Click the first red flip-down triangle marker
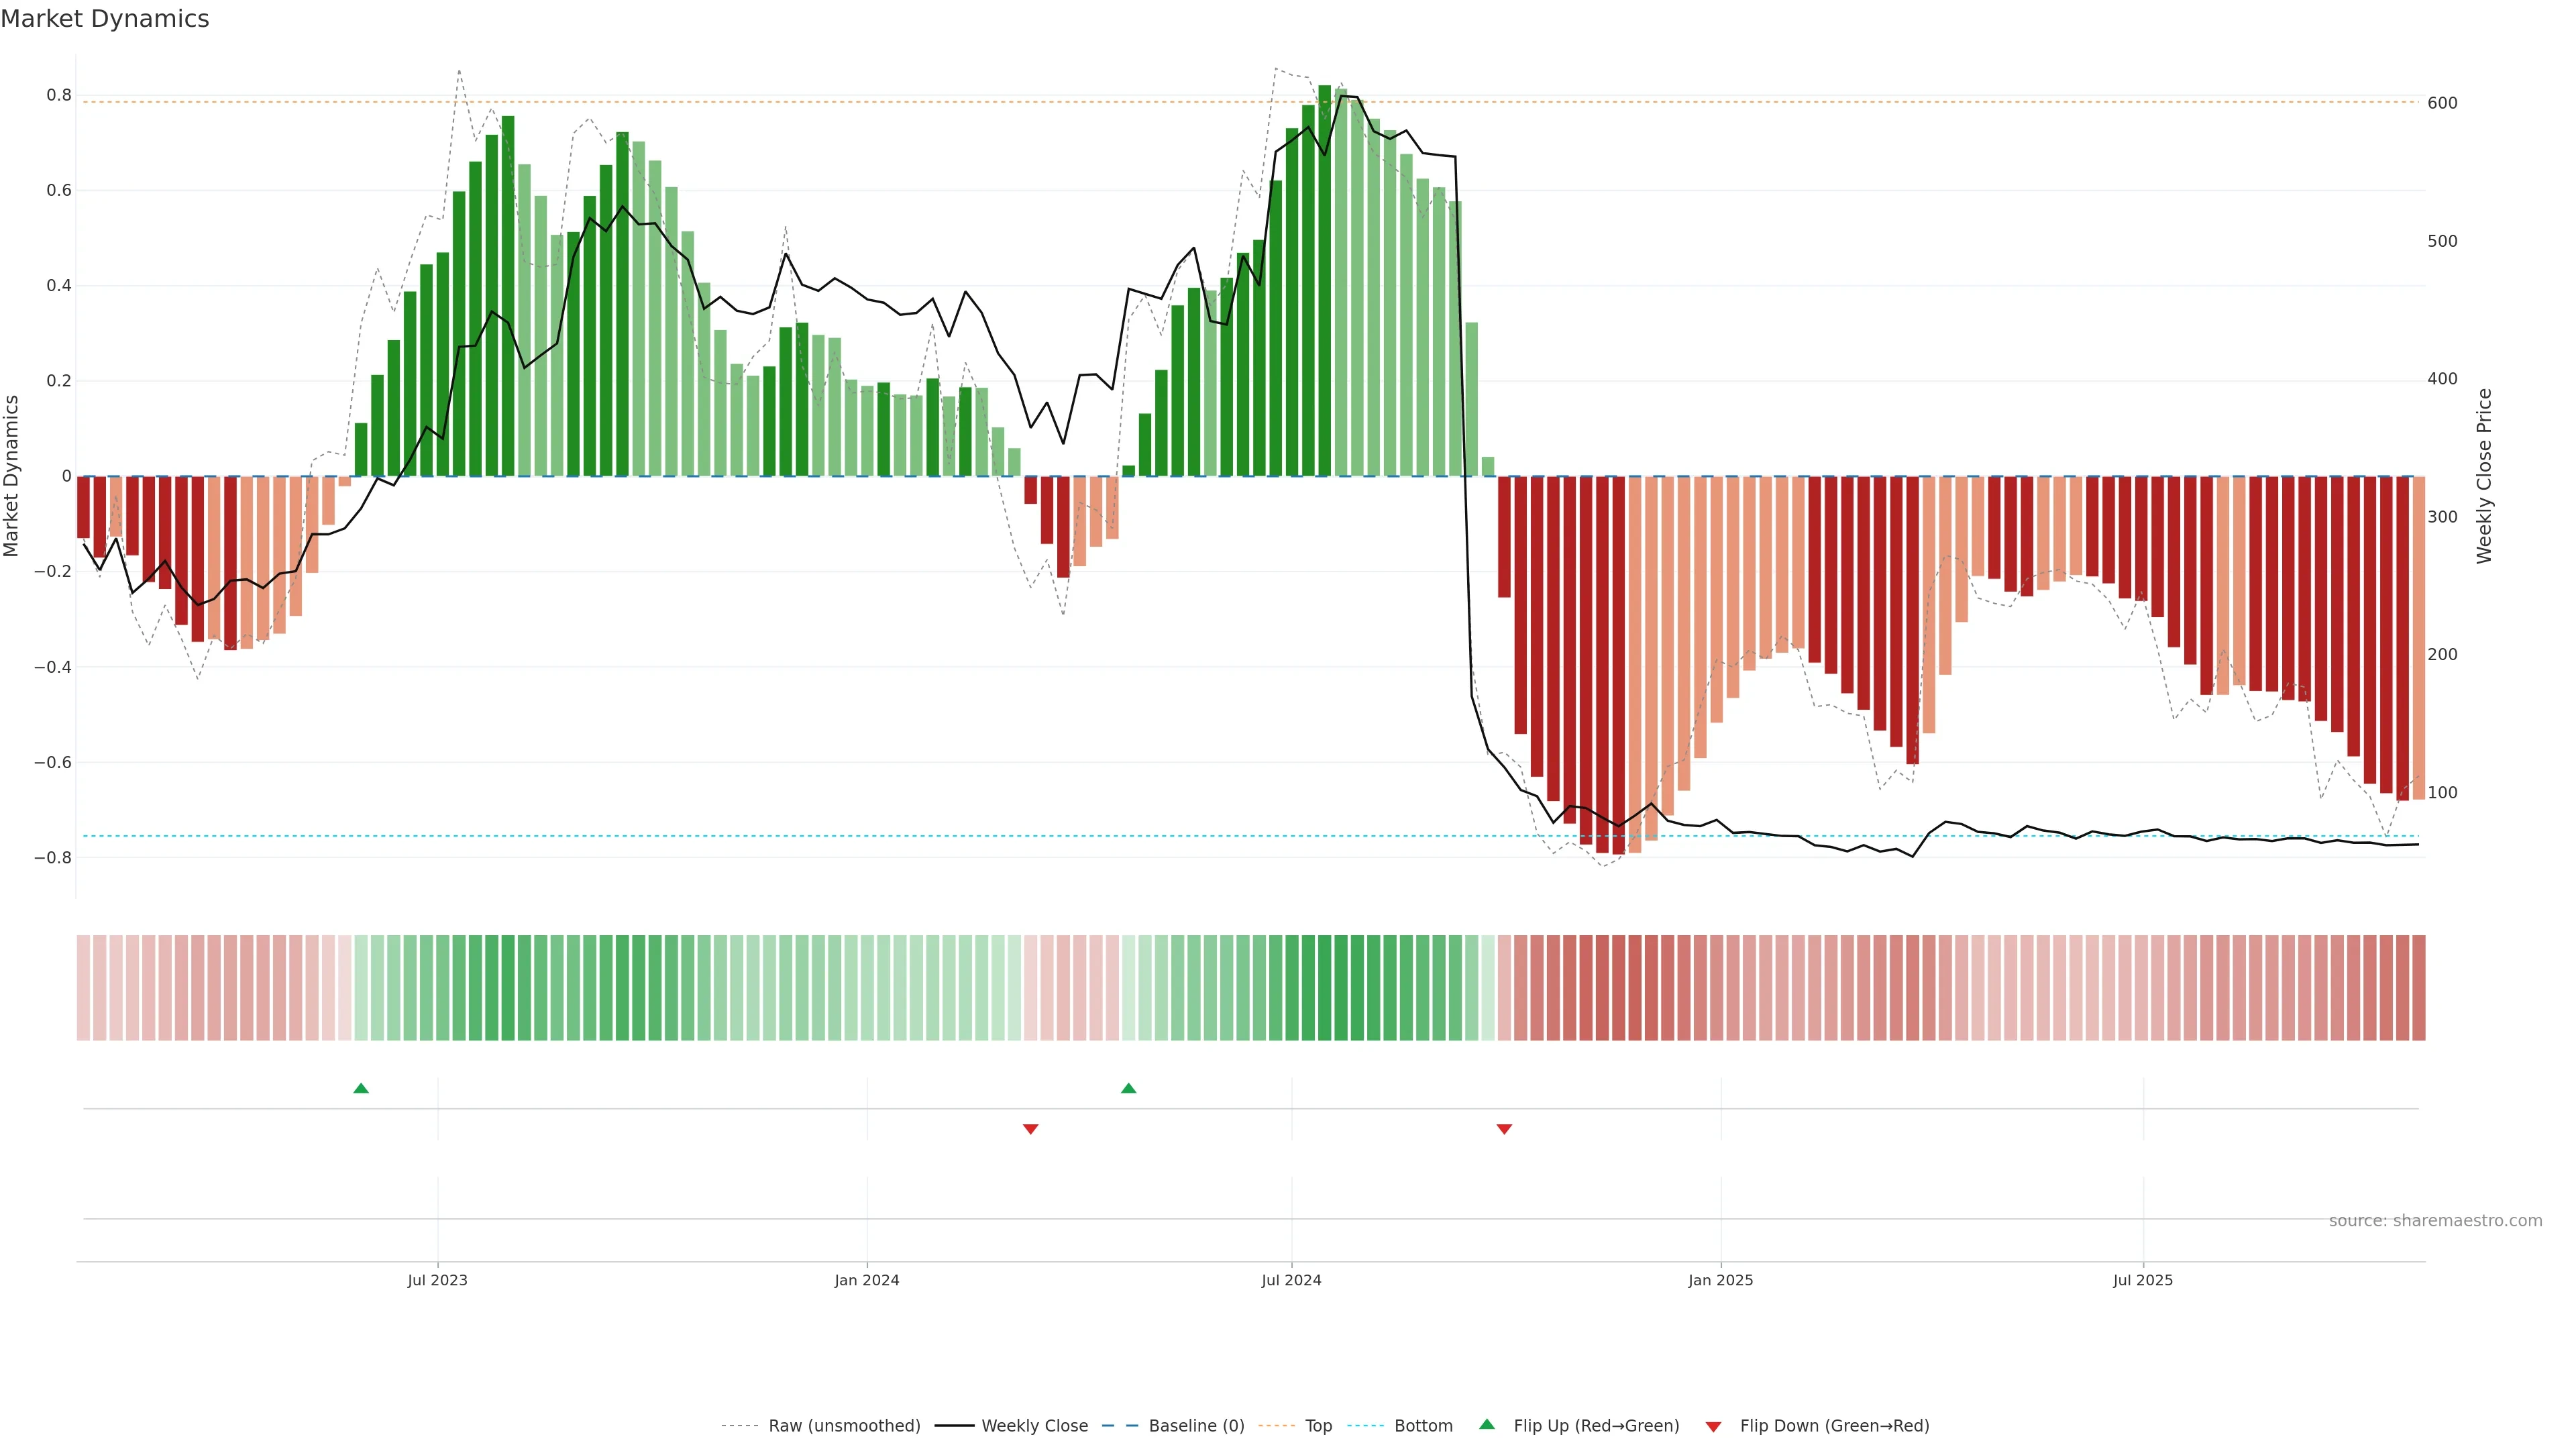 [x=1030, y=1129]
